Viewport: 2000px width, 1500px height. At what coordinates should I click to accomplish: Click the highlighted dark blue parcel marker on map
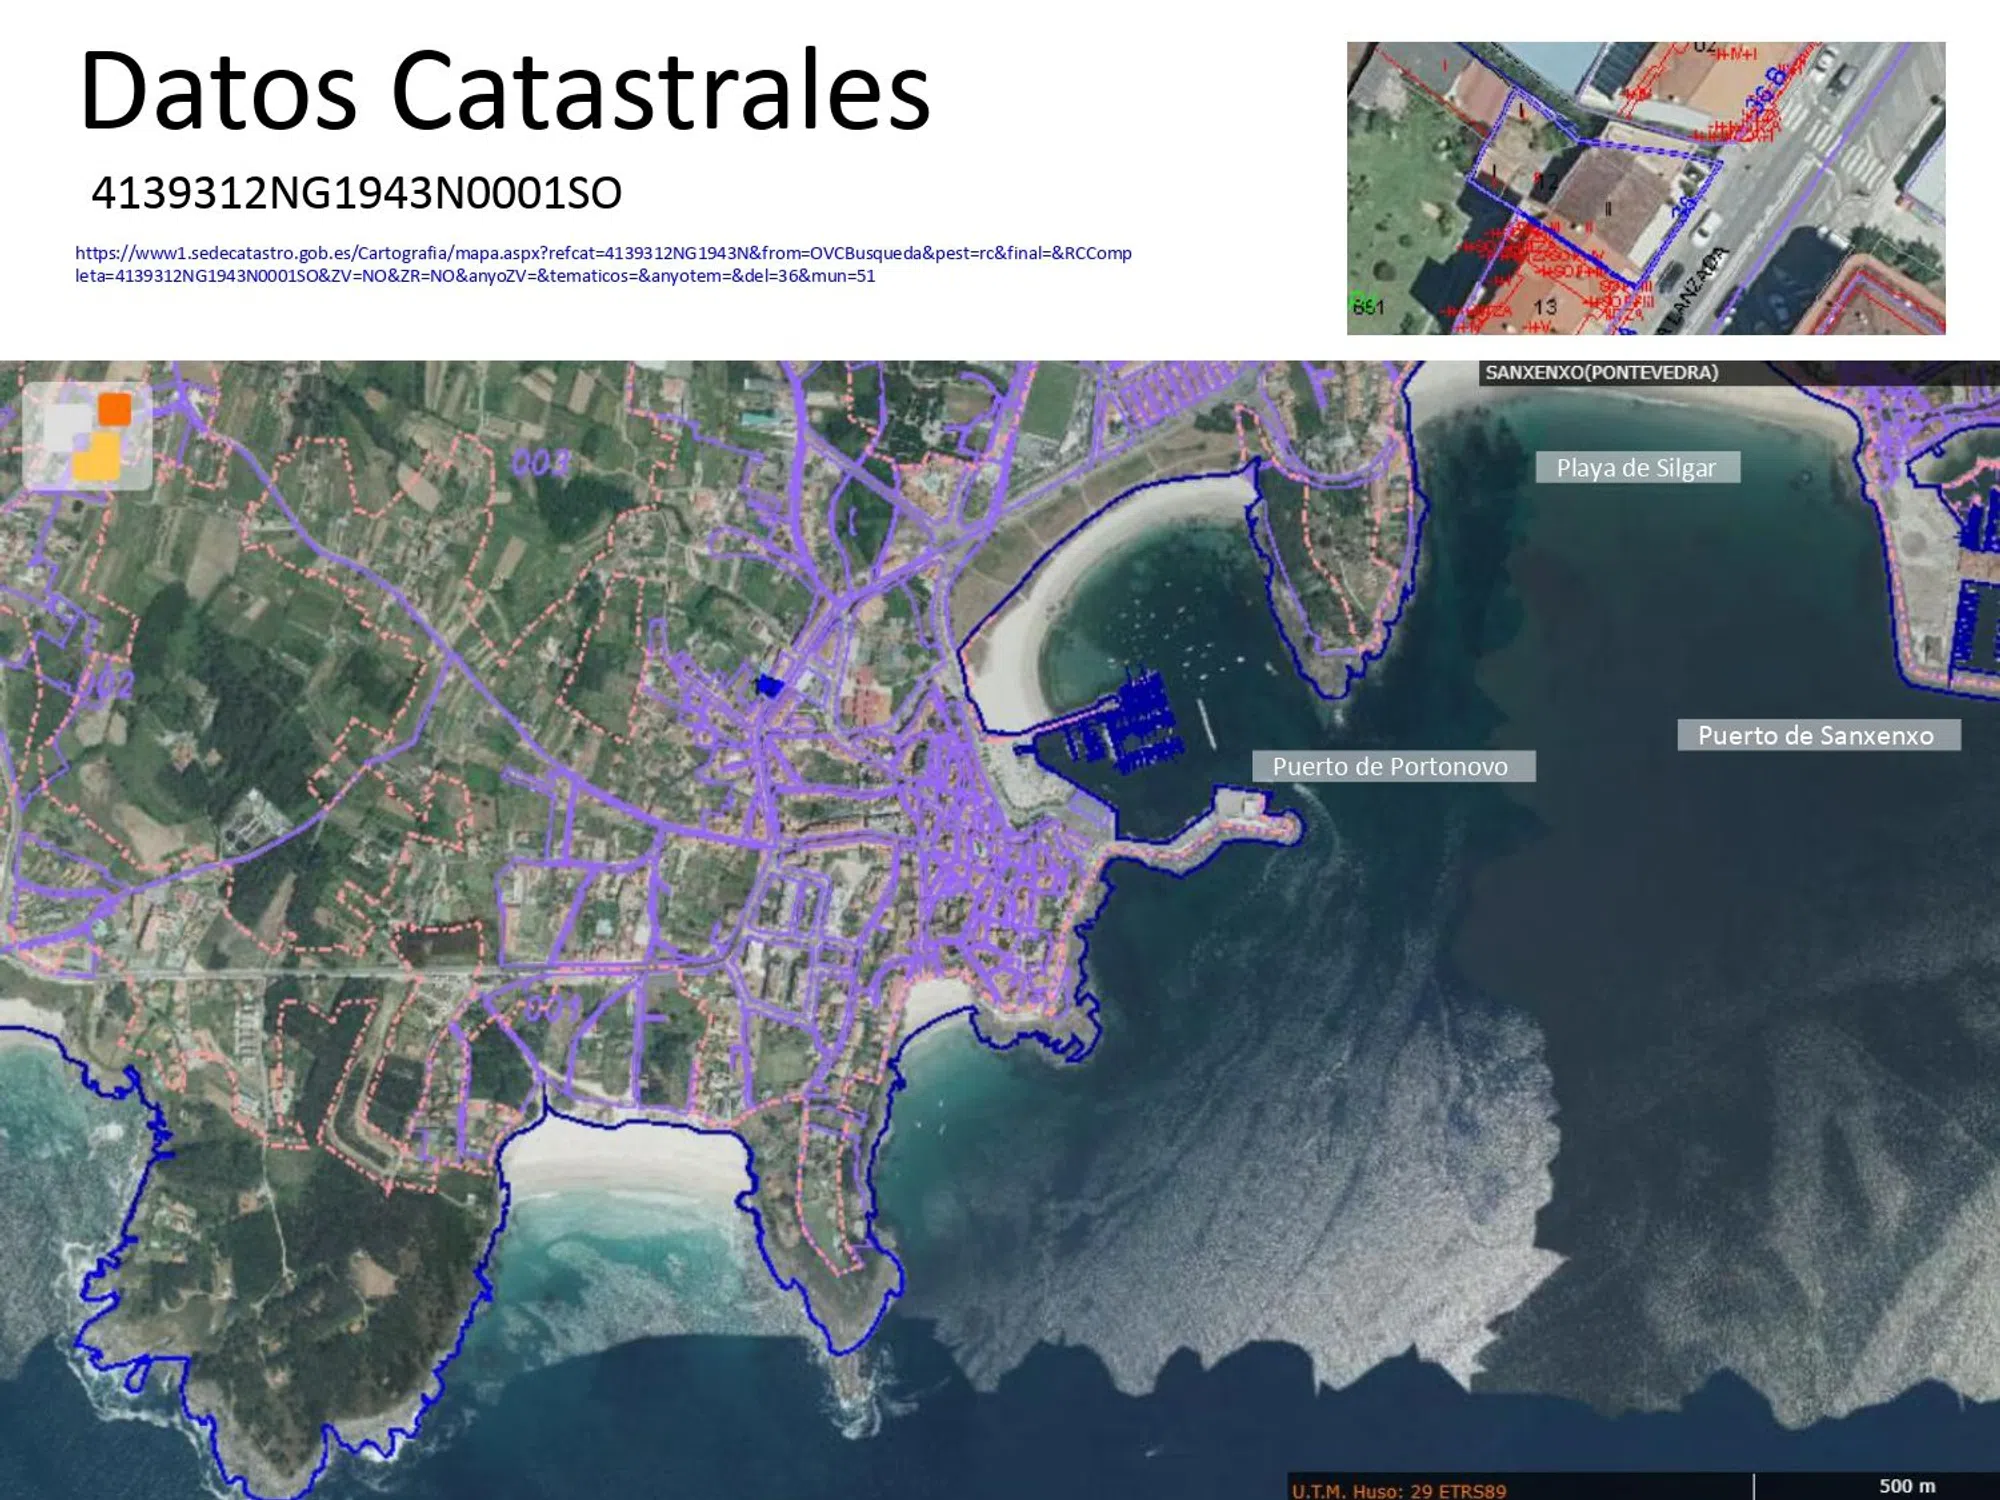click(769, 685)
